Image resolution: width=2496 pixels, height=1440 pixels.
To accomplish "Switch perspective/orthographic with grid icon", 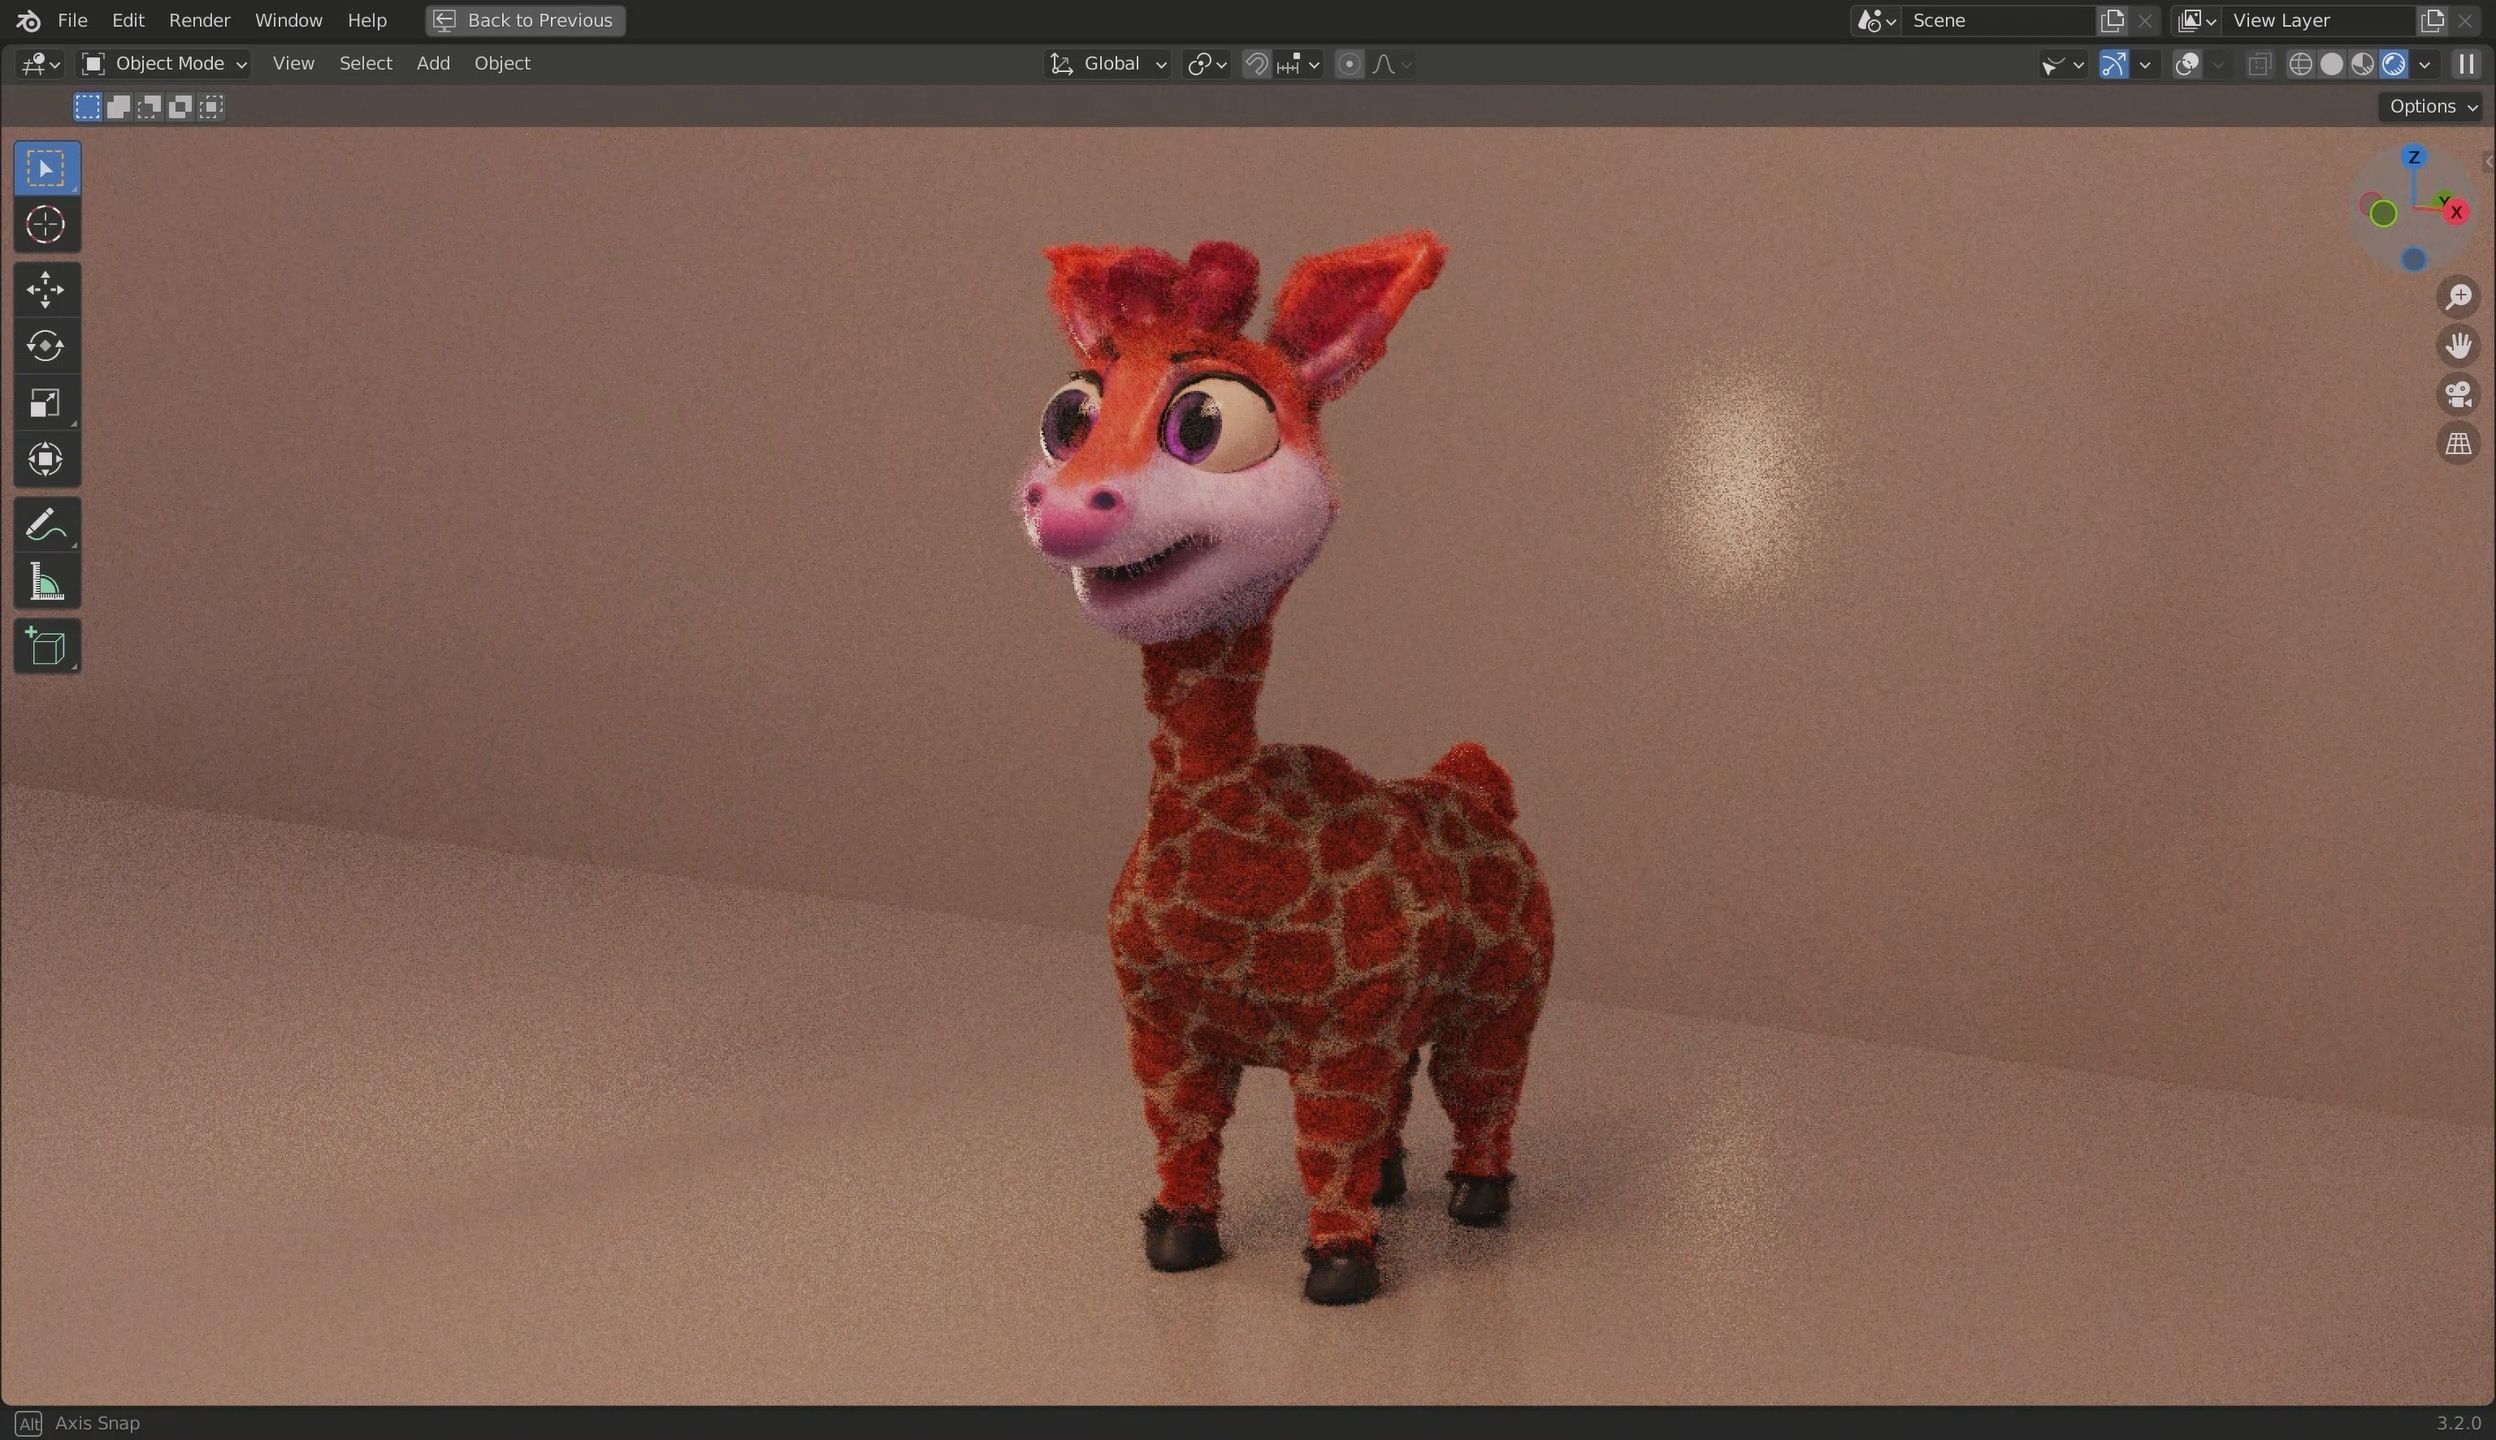I will 2458,444.
